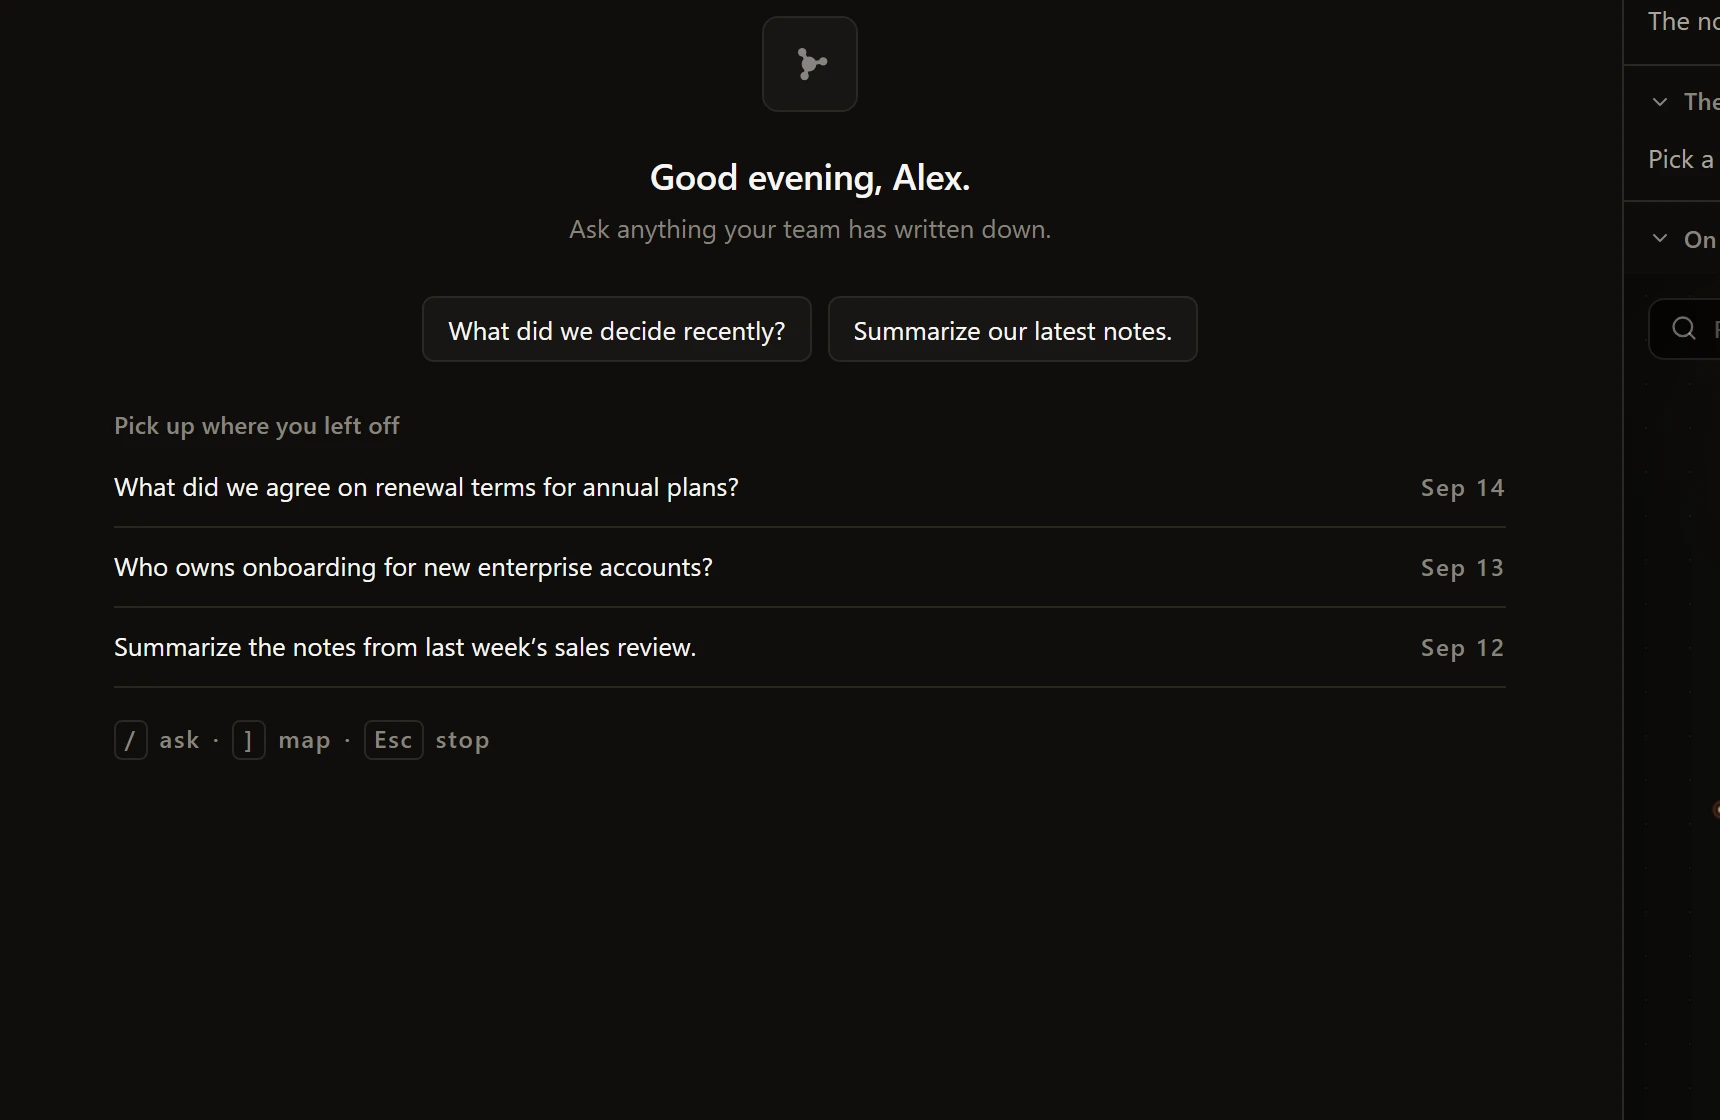Collapse the 'On' section chevron in right panel
The width and height of the screenshot is (1720, 1120).
[x=1660, y=239]
